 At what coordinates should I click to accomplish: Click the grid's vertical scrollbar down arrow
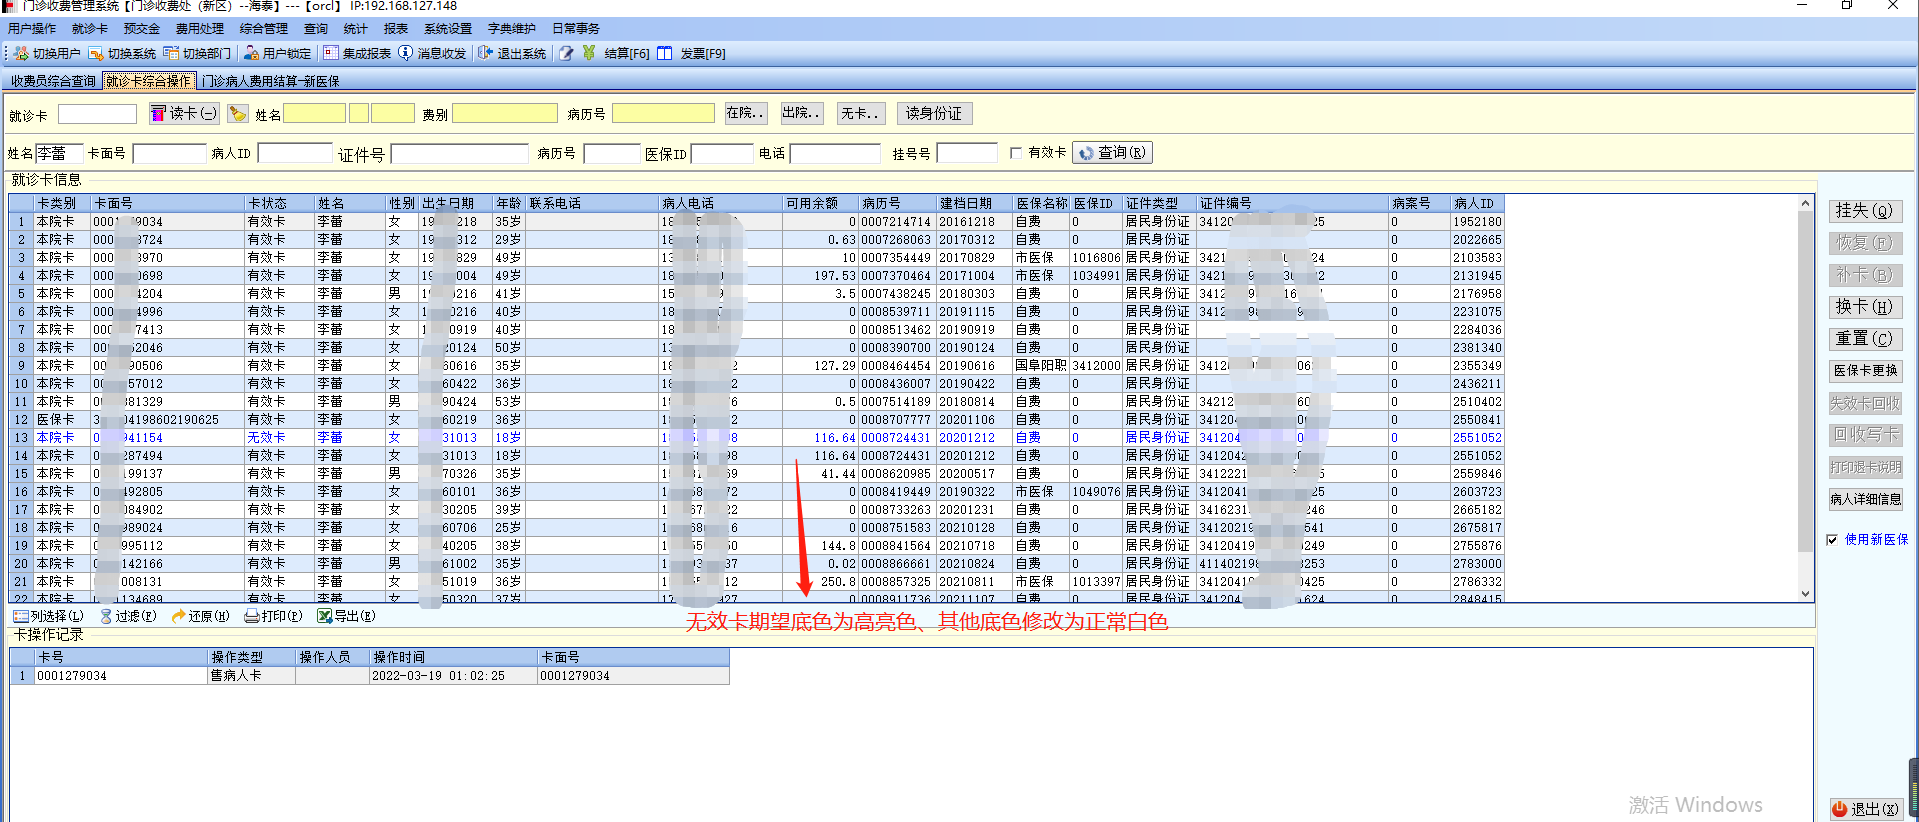coord(1805,593)
